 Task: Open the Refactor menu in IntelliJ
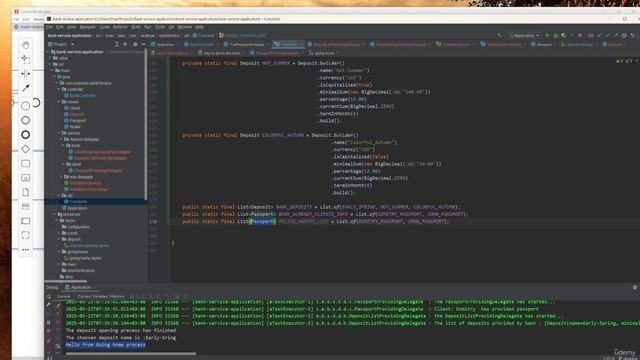(120, 27)
